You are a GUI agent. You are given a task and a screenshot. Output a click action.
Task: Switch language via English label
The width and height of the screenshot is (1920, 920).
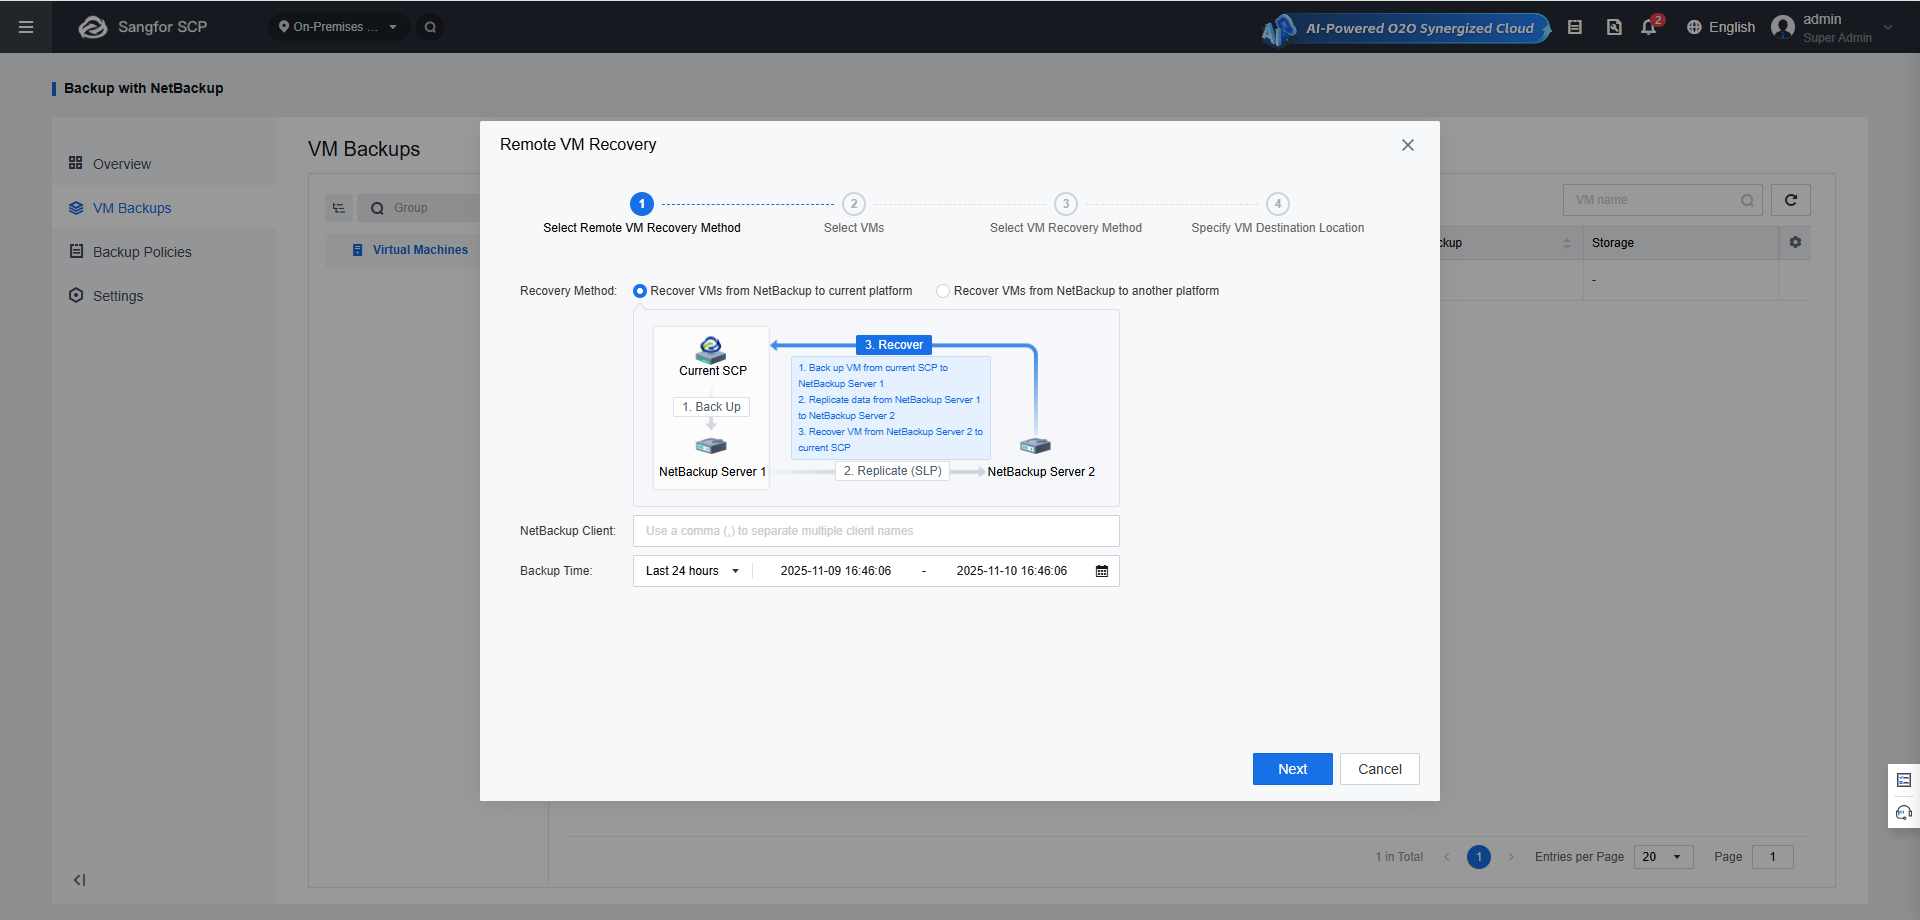[1732, 27]
